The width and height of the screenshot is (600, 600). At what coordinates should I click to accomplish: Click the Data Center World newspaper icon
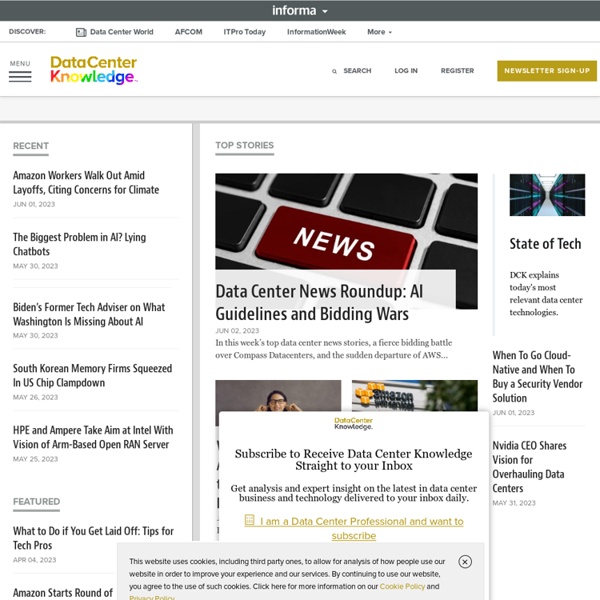click(x=81, y=32)
